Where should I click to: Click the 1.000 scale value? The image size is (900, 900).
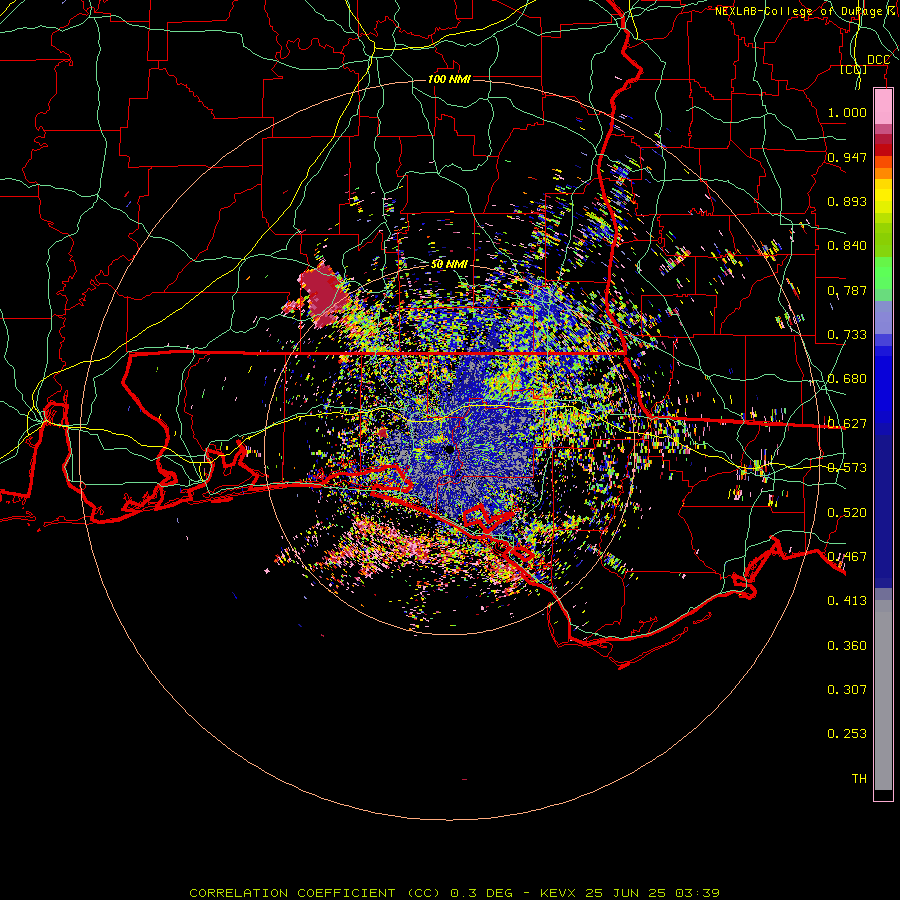[847, 112]
